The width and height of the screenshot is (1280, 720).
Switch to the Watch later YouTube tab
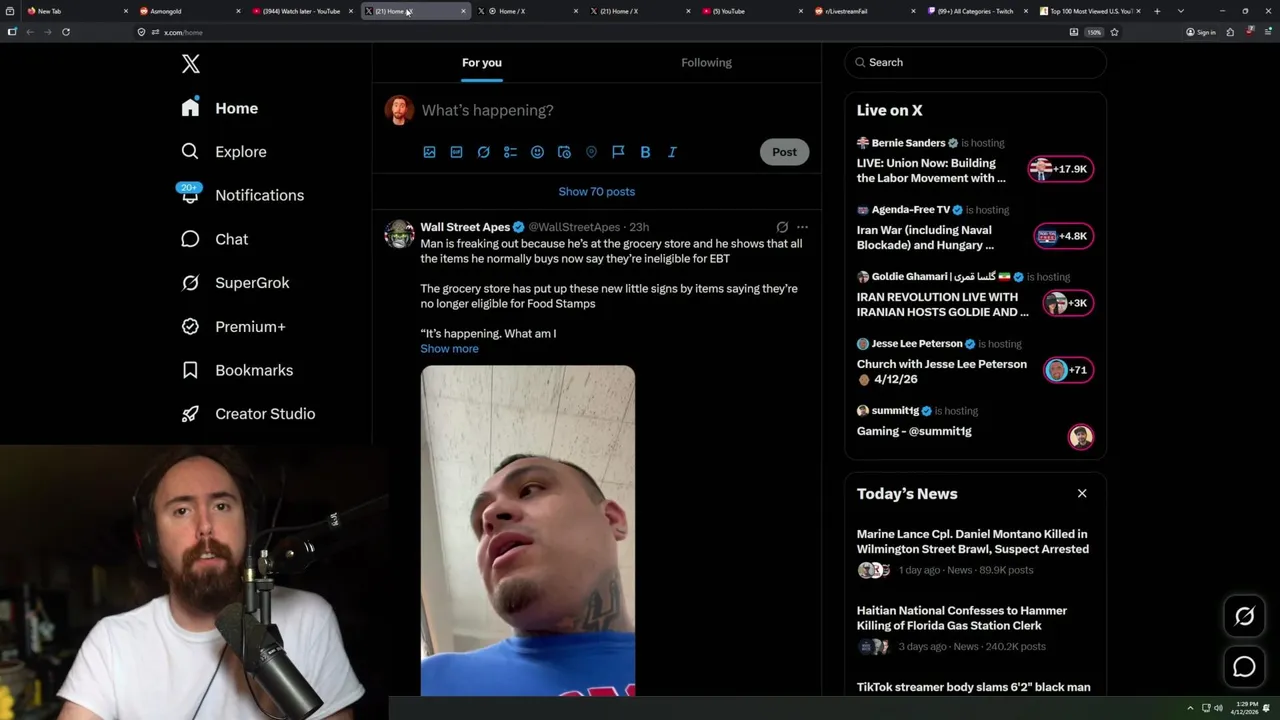pyautogui.click(x=300, y=11)
